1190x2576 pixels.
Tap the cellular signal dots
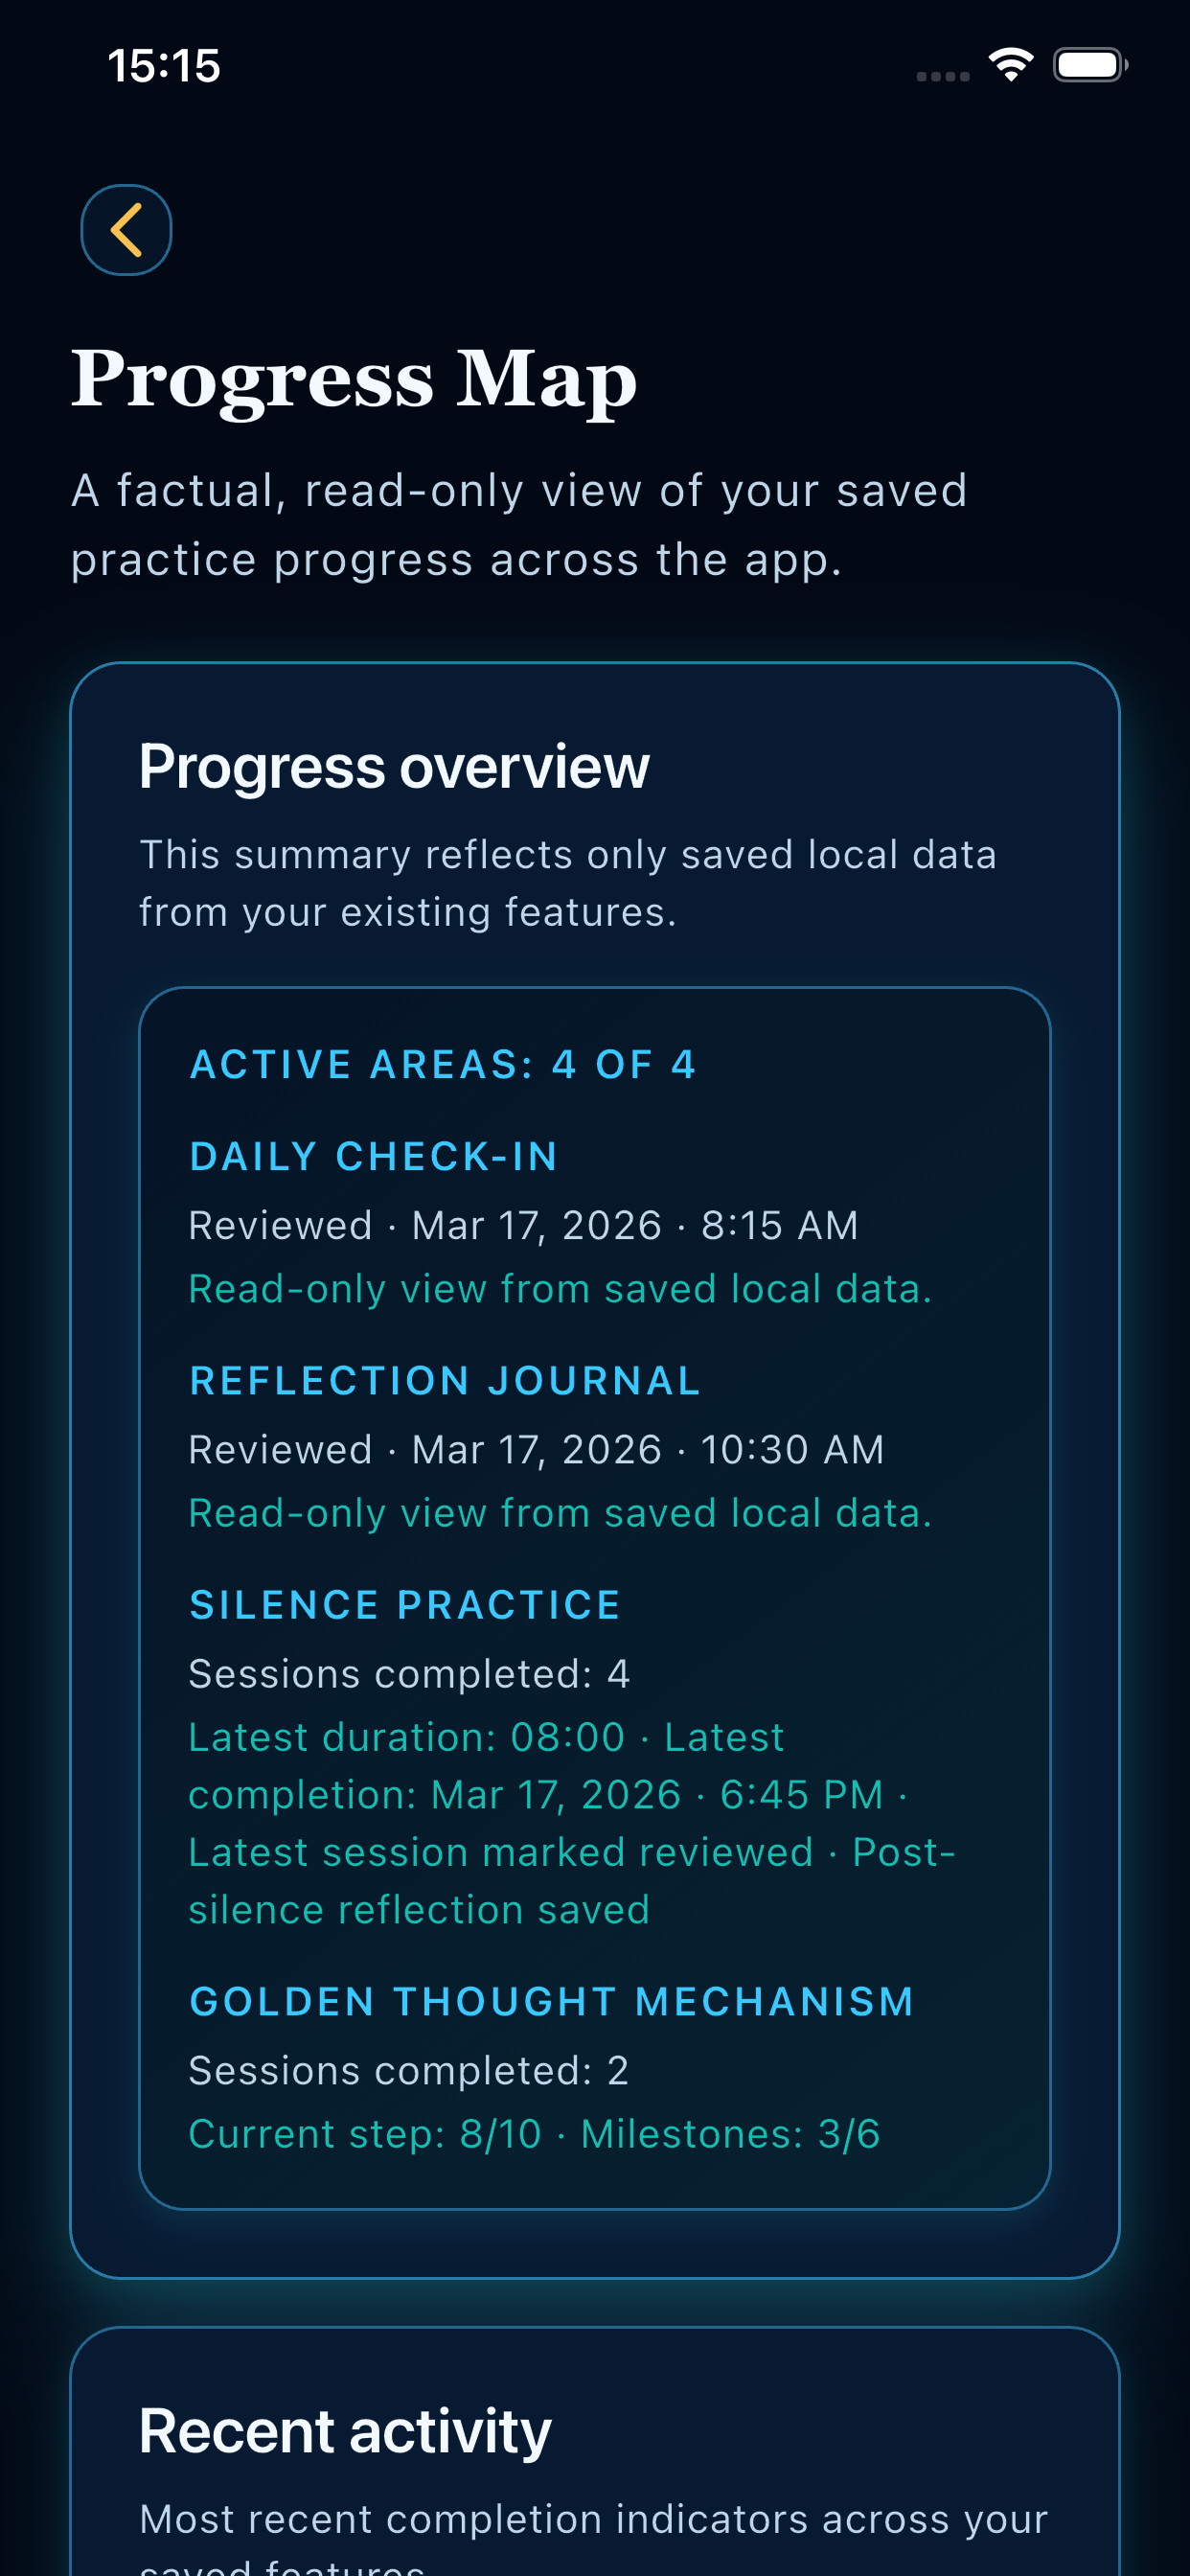[943, 76]
